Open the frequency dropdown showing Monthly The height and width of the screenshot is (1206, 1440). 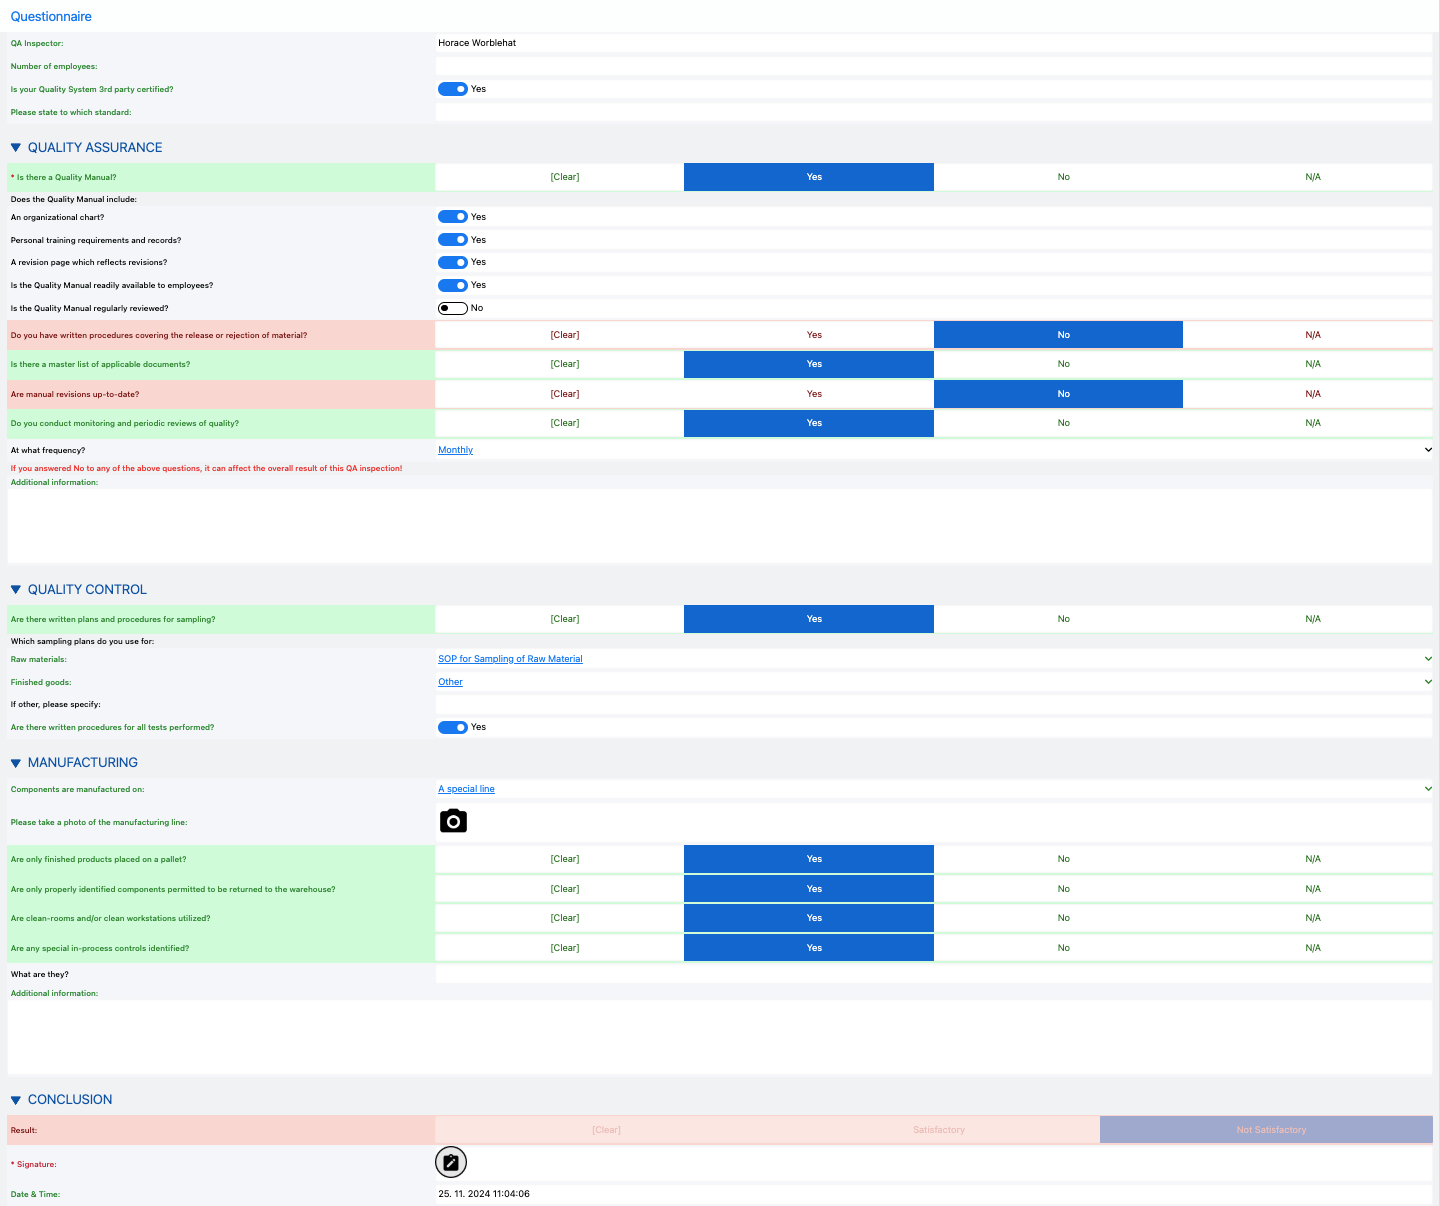934,450
